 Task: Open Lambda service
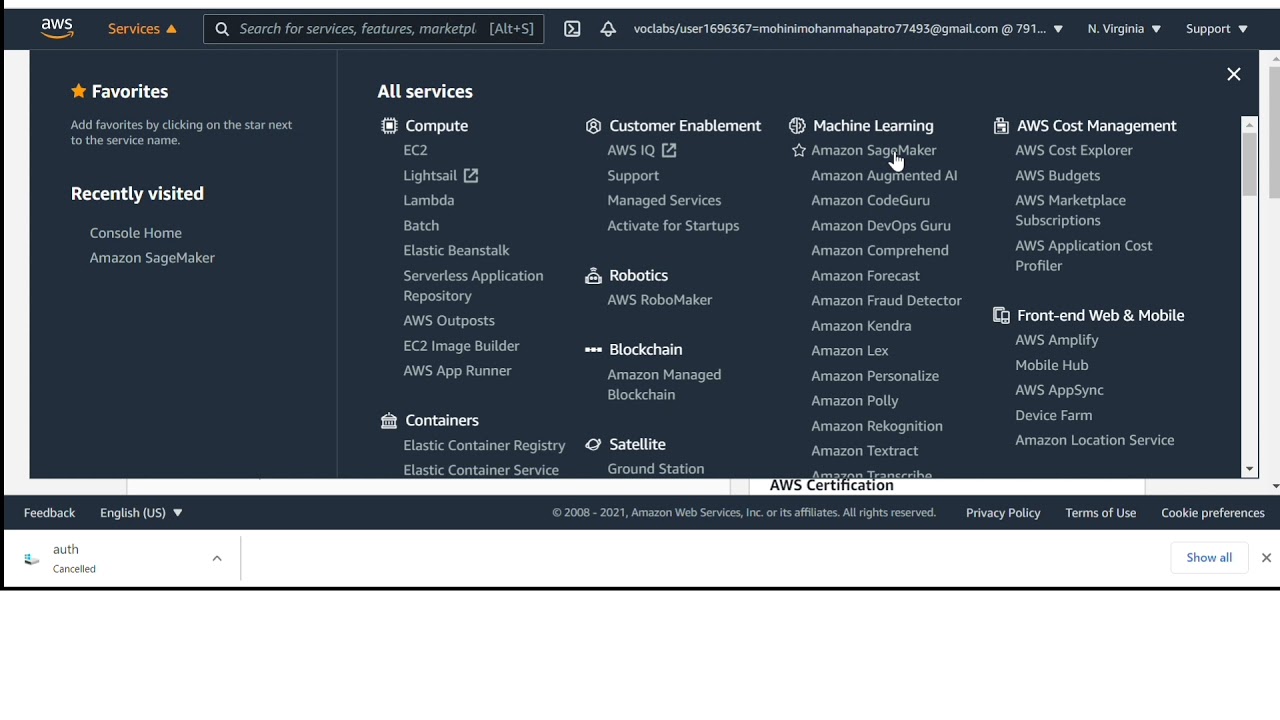pos(429,200)
